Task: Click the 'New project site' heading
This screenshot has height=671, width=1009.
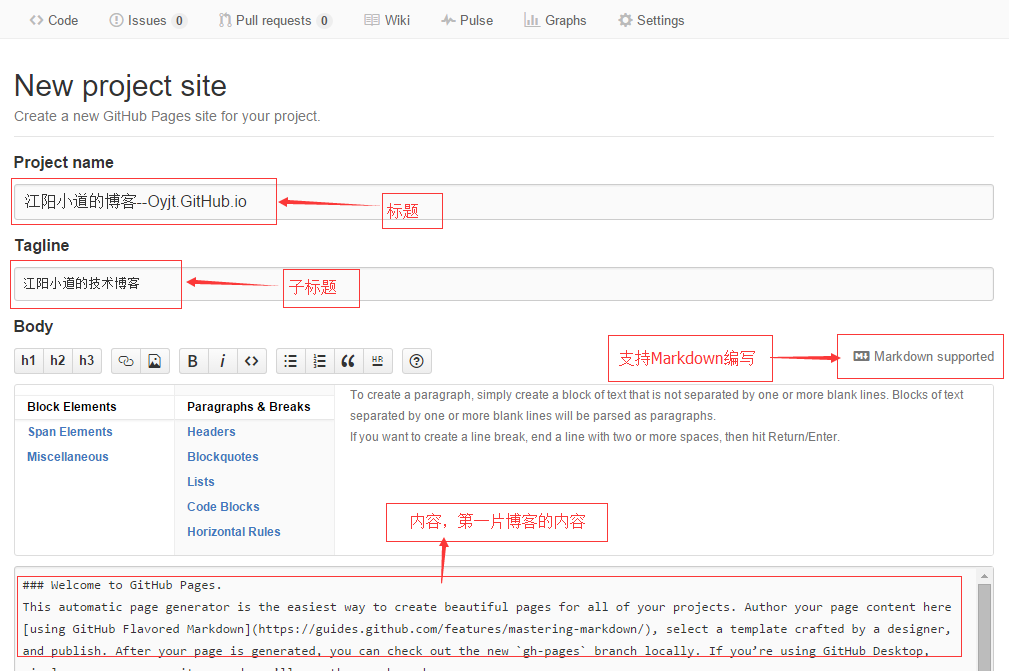Action: (x=120, y=86)
